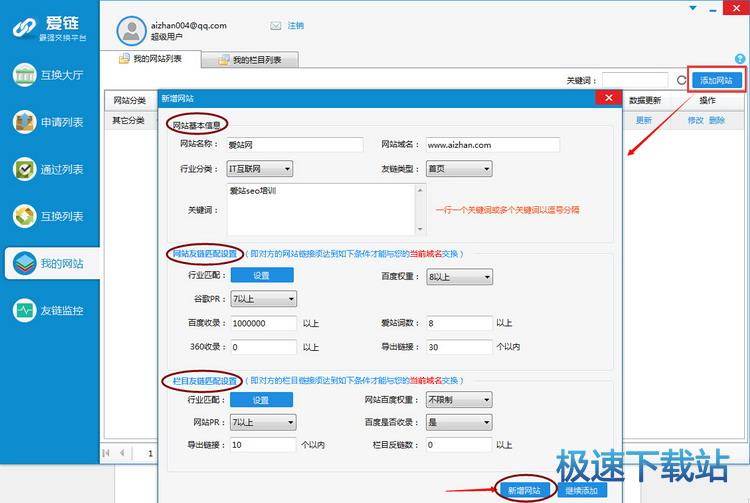Click 设置 for website 行业匹配
The image size is (750, 503).
click(262, 275)
